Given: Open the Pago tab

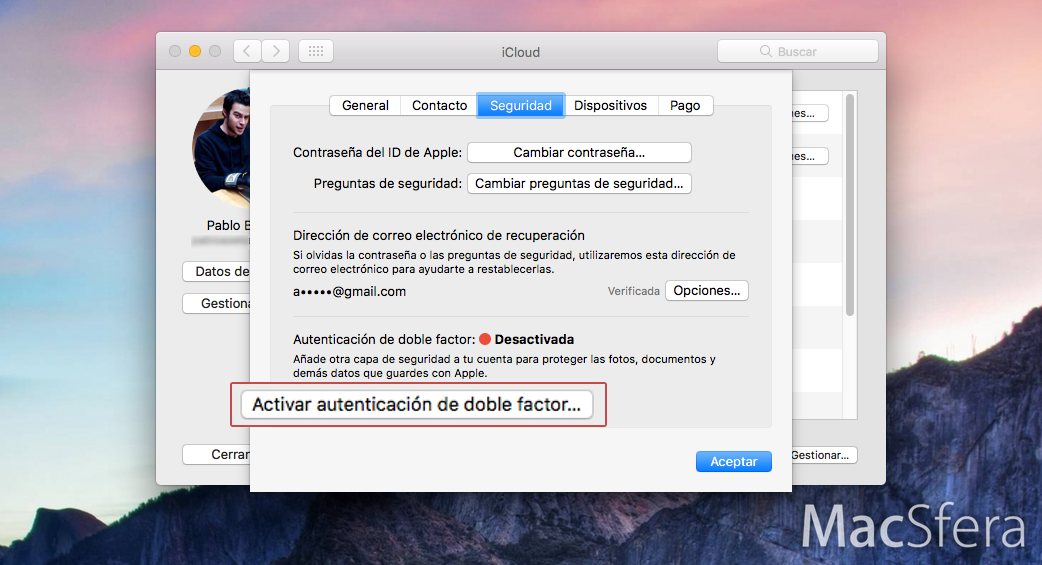Looking at the screenshot, I should coord(685,106).
